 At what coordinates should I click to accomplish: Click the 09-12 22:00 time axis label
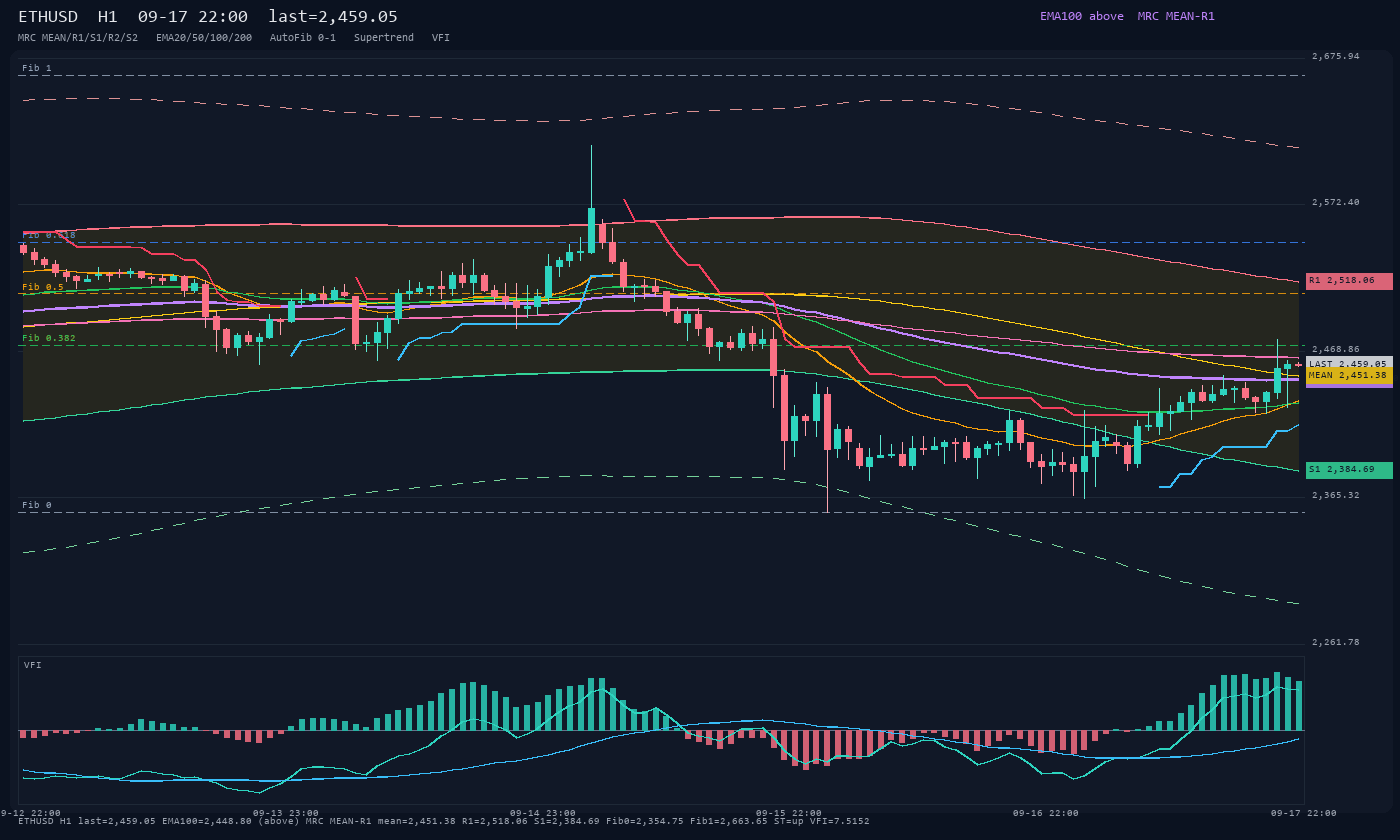coord(31,813)
